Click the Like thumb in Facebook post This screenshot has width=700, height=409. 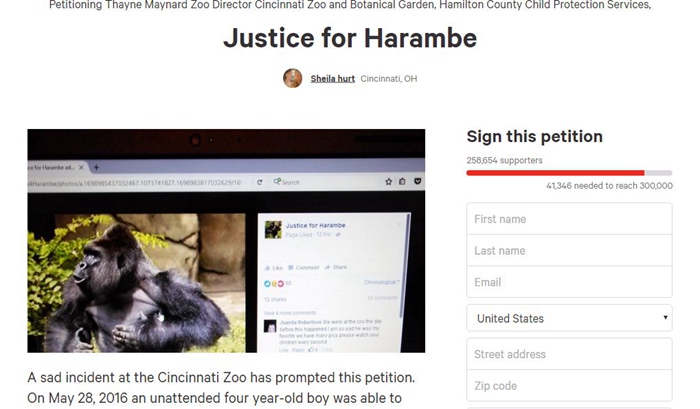(x=267, y=268)
